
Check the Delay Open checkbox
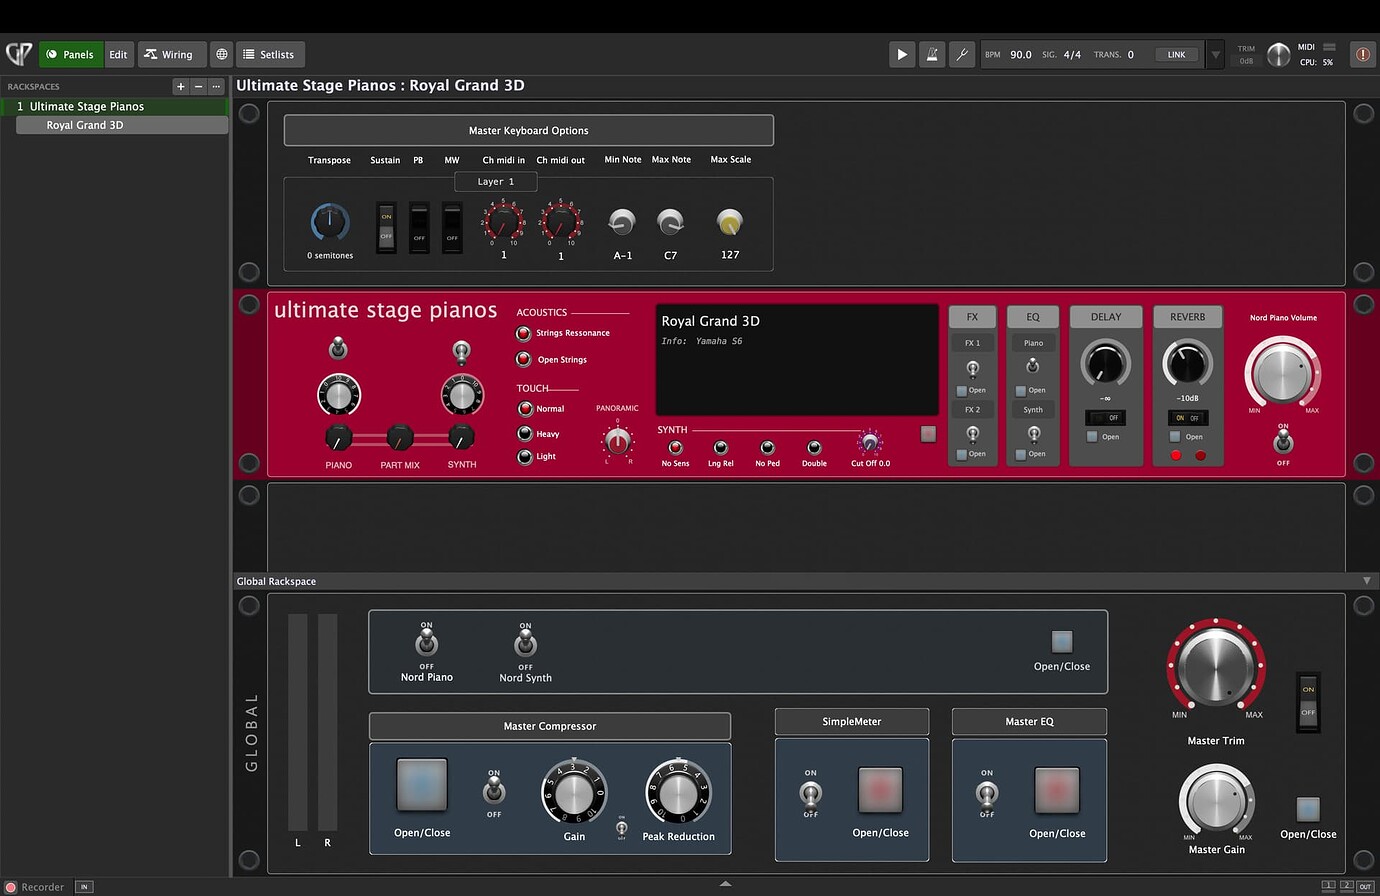(x=1092, y=437)
